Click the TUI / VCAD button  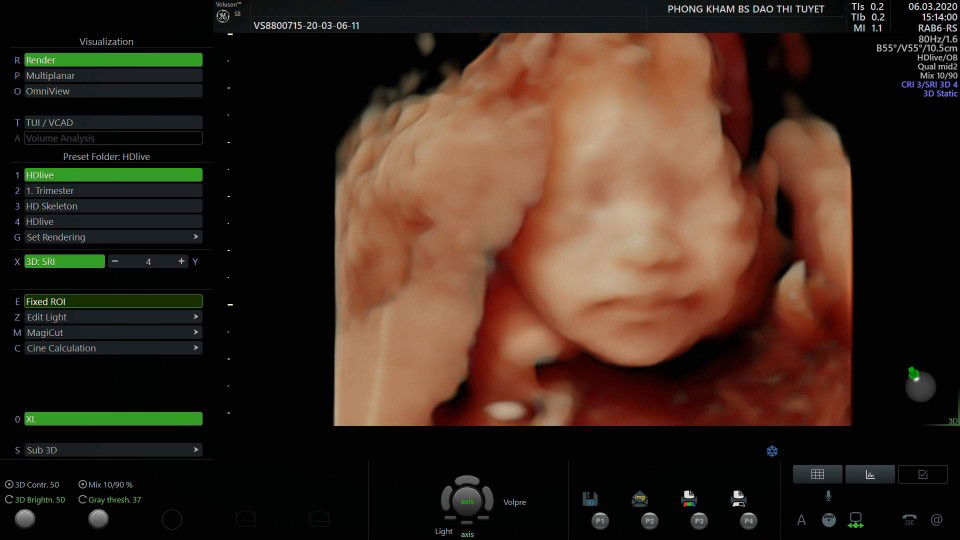coord(113,123)
